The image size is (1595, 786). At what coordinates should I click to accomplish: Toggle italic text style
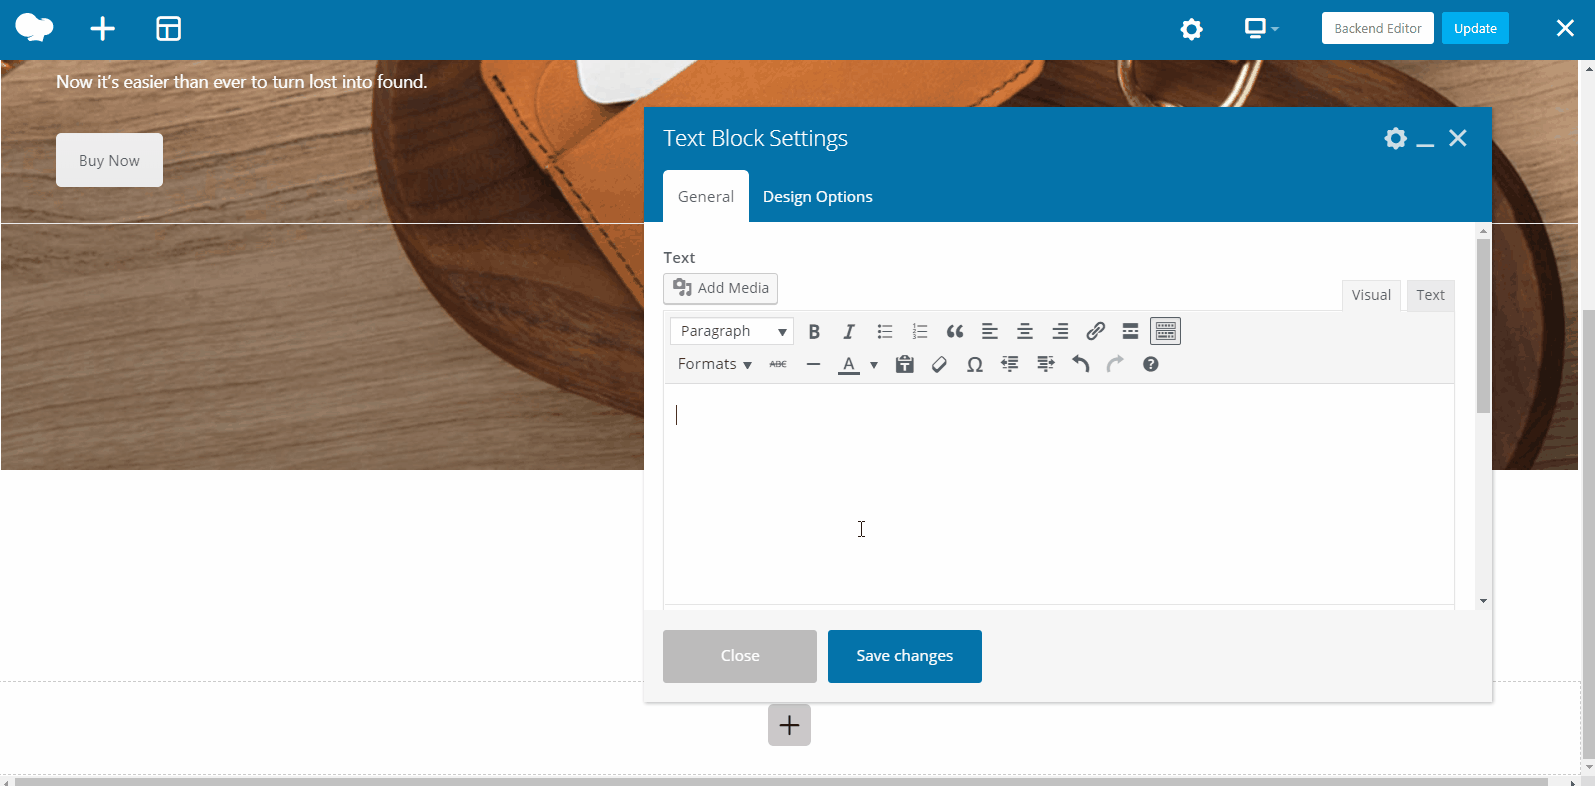point(849,332)
